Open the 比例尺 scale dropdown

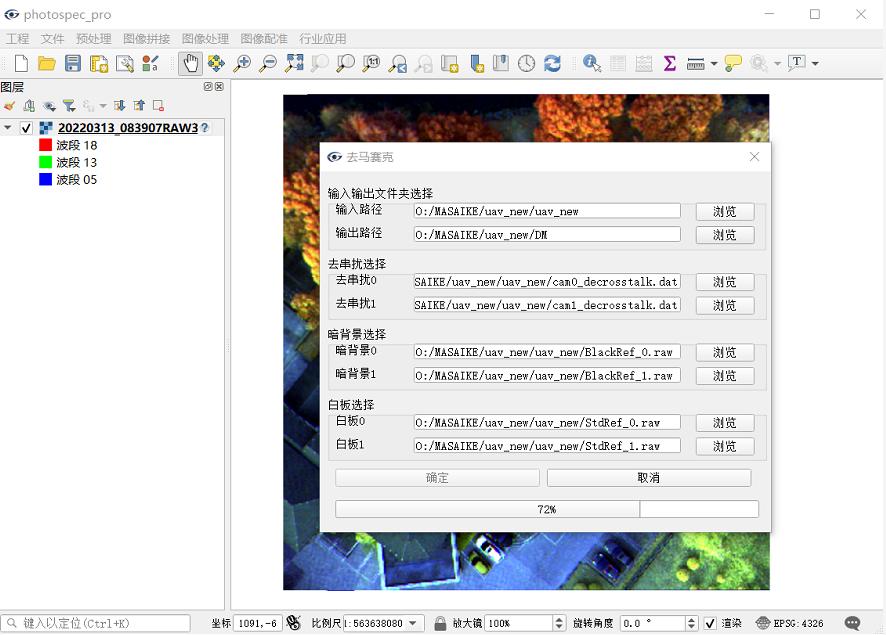pos(413,623)
